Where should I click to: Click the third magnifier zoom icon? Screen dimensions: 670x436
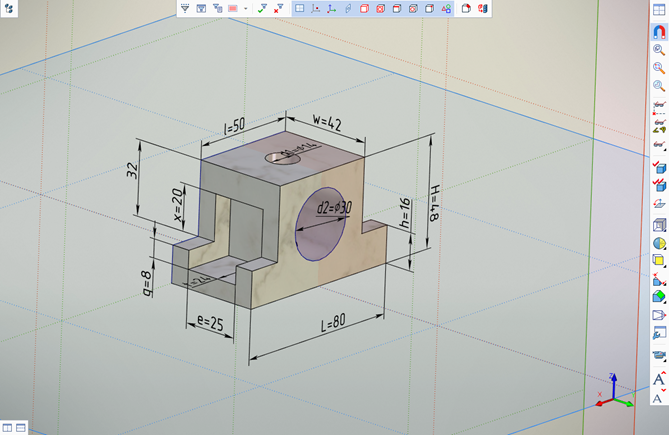659,86
